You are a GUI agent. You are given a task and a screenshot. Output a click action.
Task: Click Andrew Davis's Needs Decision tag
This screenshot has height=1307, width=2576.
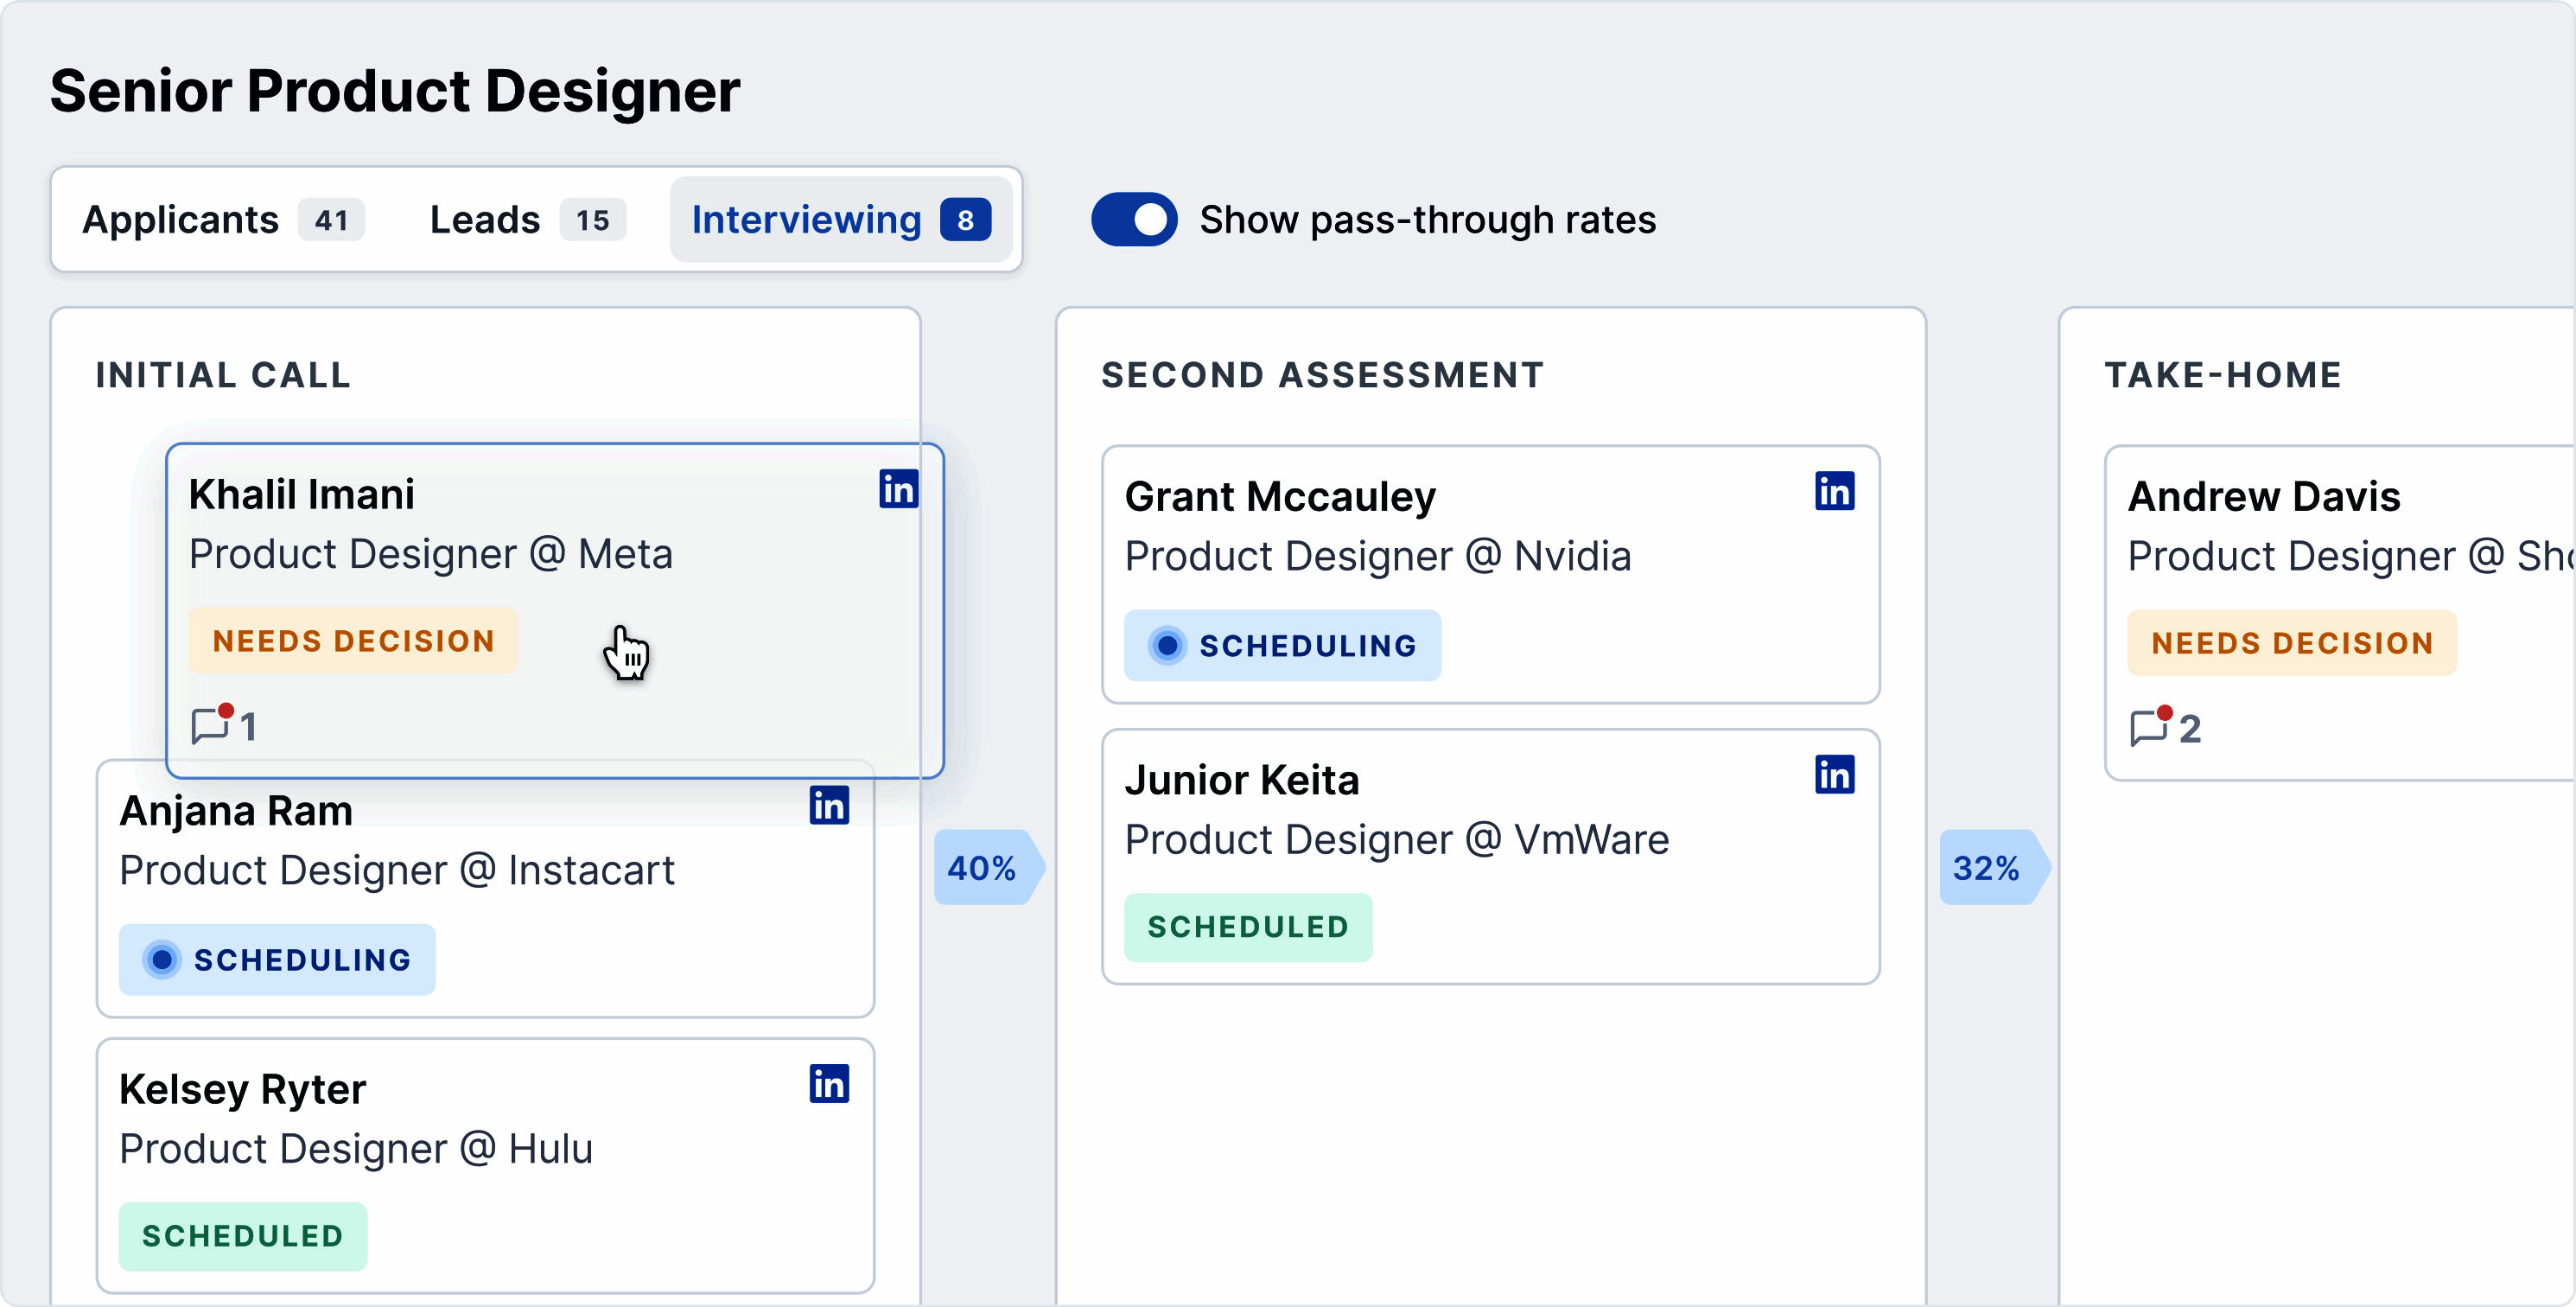[x=2291, y=642]
